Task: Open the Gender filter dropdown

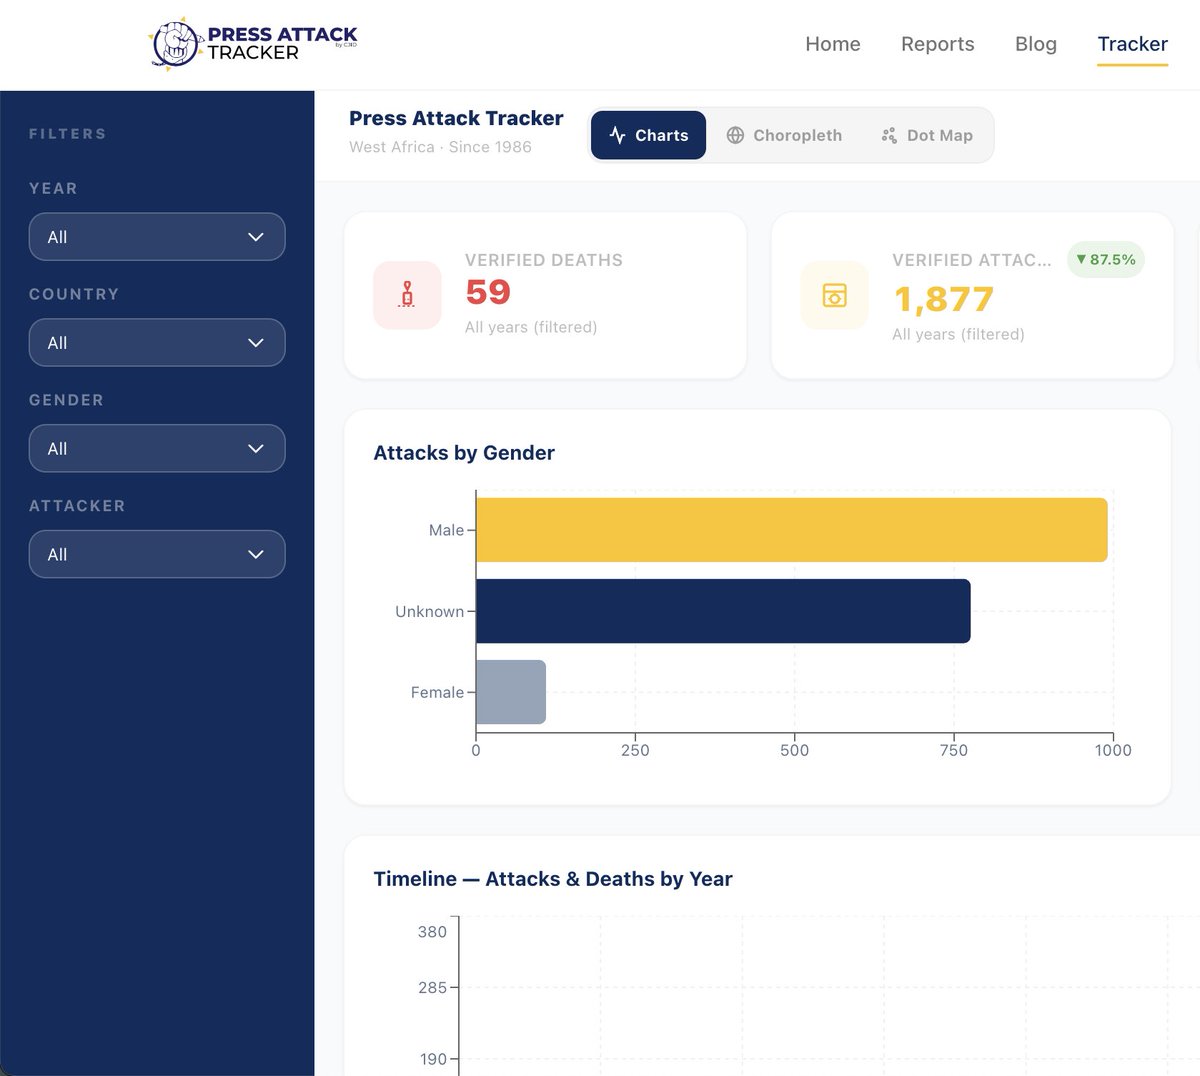Action: 157,449
